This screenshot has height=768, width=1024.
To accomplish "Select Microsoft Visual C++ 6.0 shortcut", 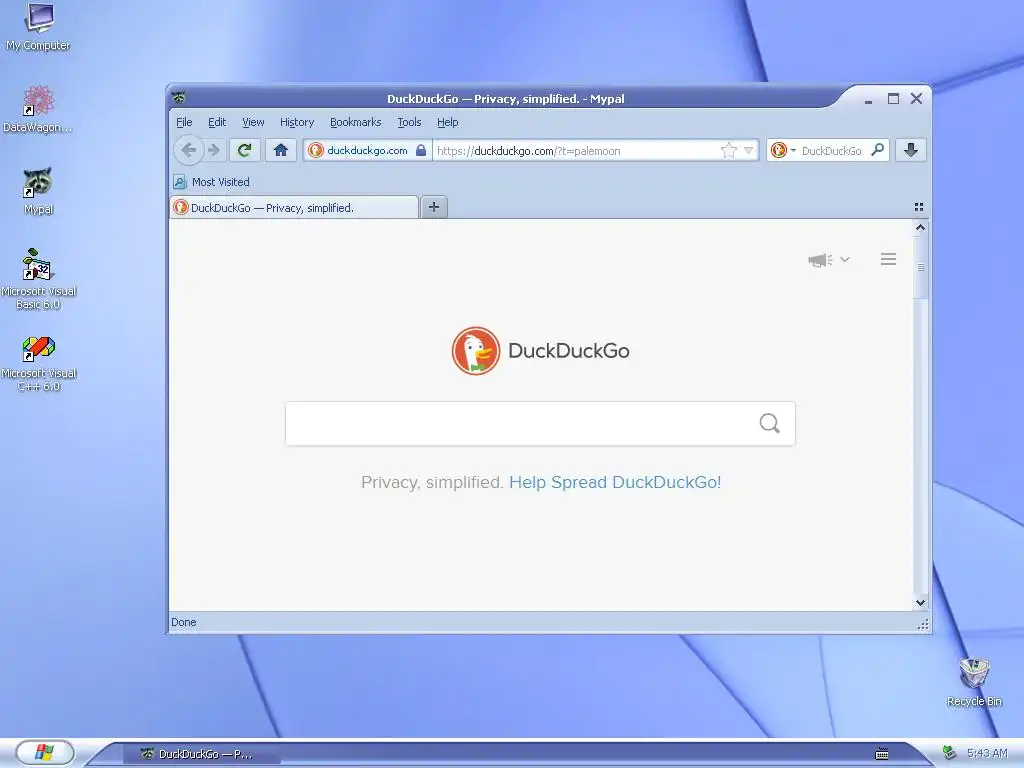I will pos(38,363).
